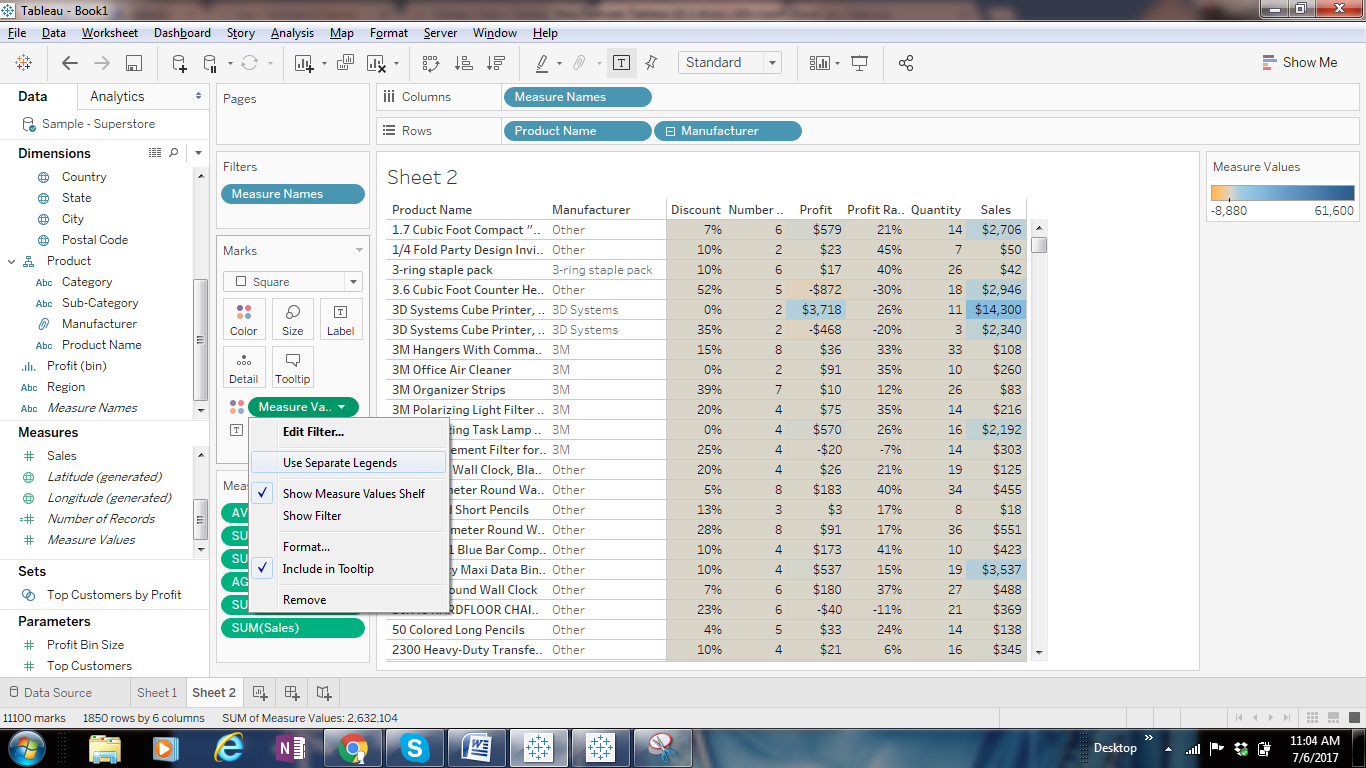Select Edit Filter in context menu
Viewport: 1366px width, 768px height.
coord(349,432)
